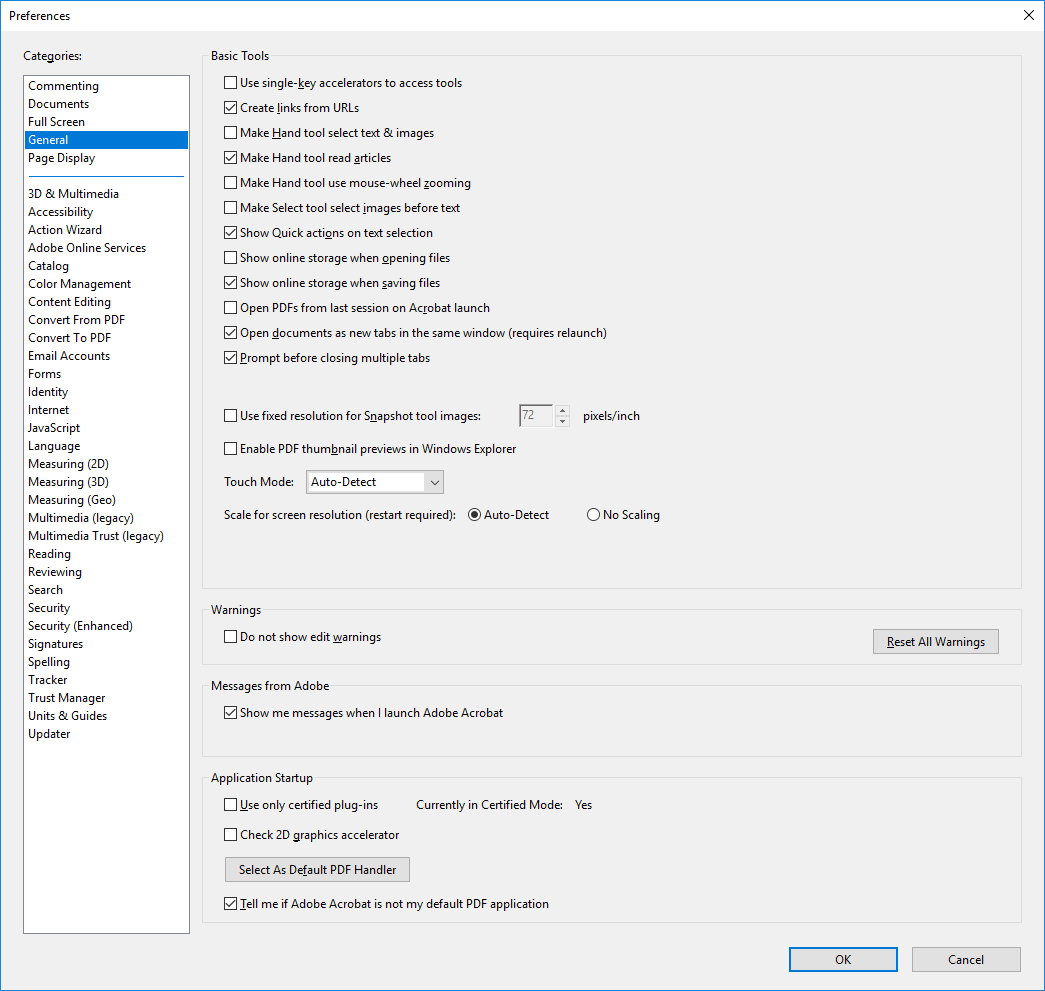Select the General category
1045x991 pixels.
(107, 140)
